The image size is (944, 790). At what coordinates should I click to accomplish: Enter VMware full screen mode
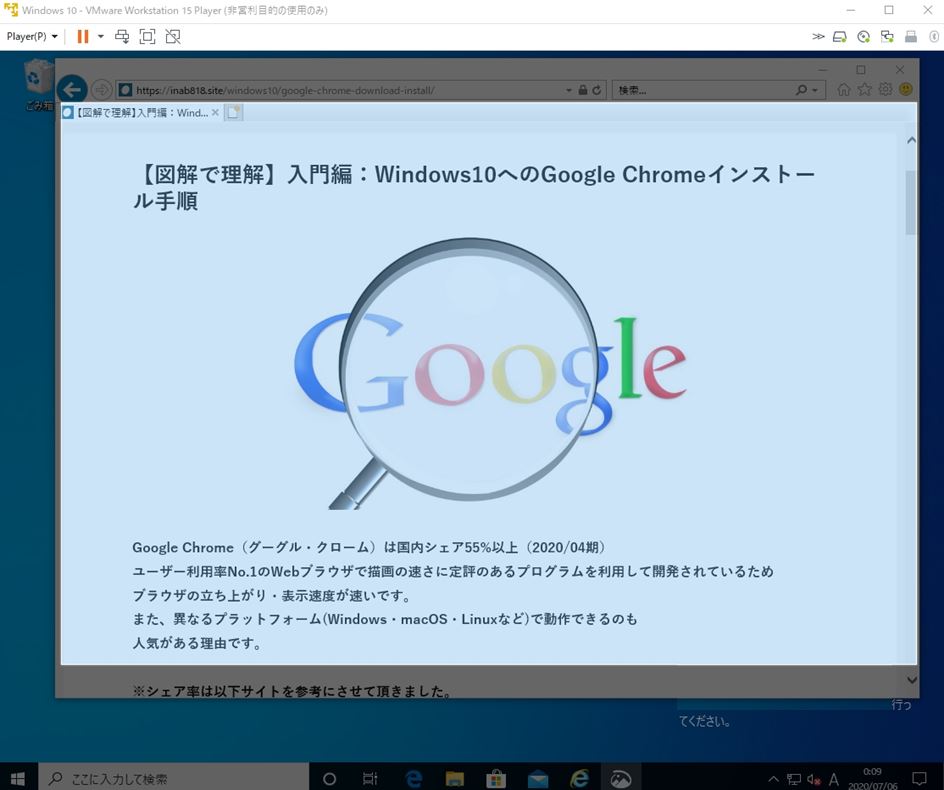[x=147, y=37]
